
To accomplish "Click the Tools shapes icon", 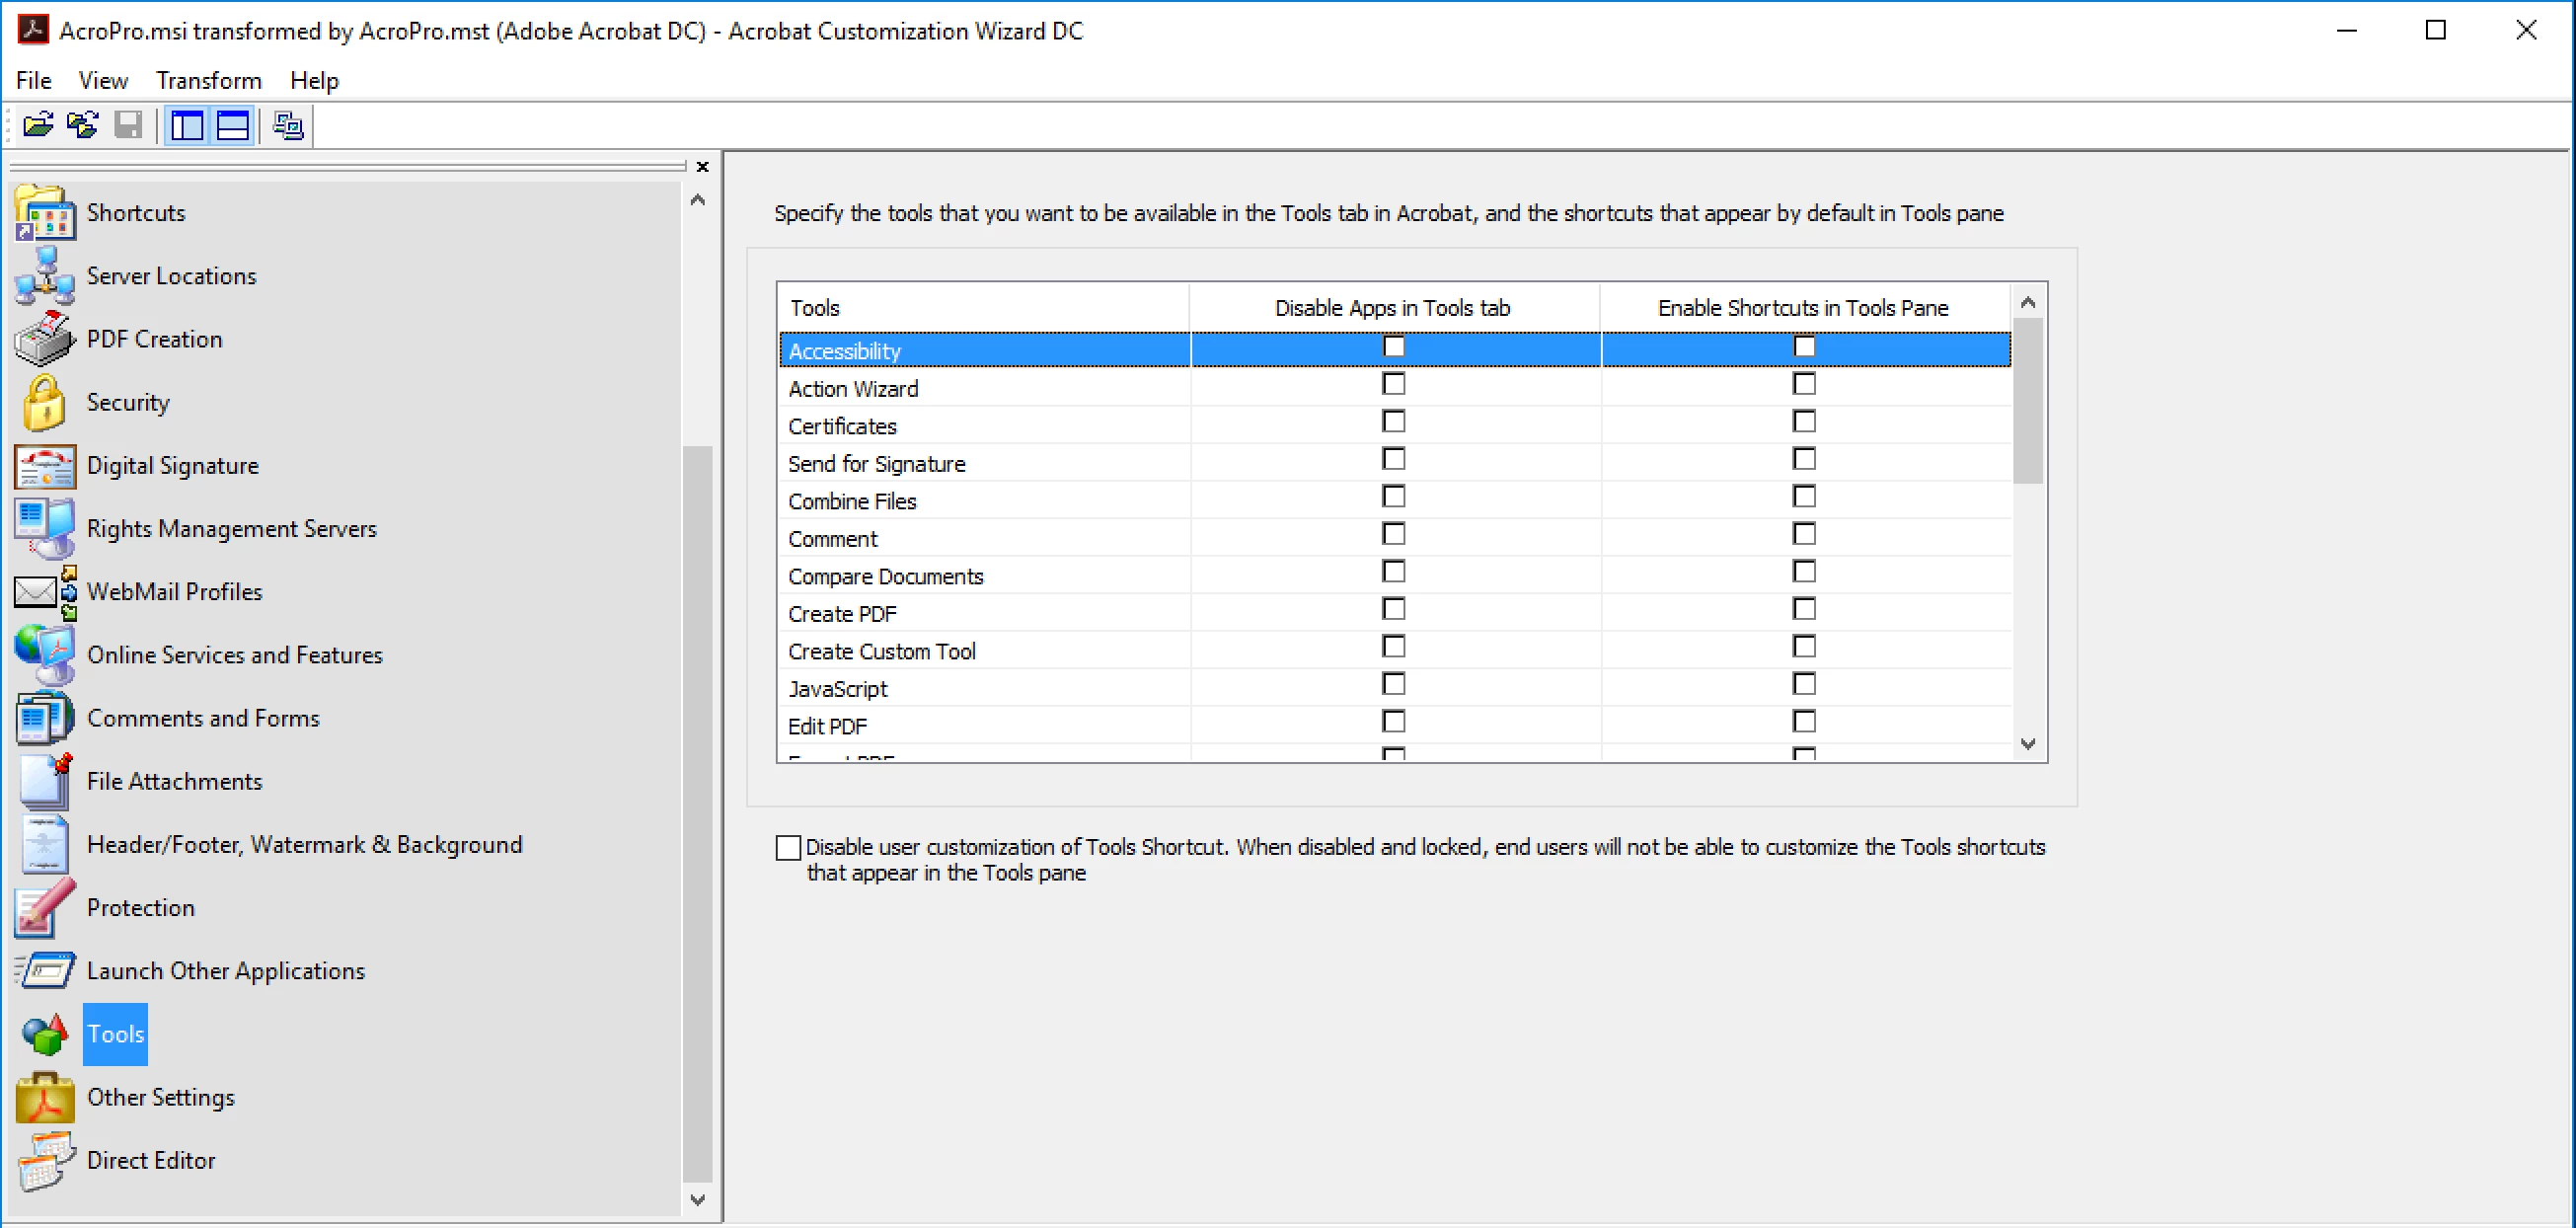I will coord(45,1034).
